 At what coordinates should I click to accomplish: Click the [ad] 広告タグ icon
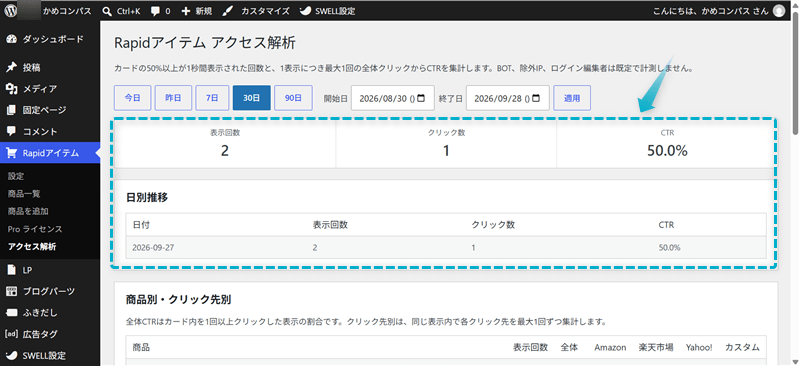[x=11, y=334]
